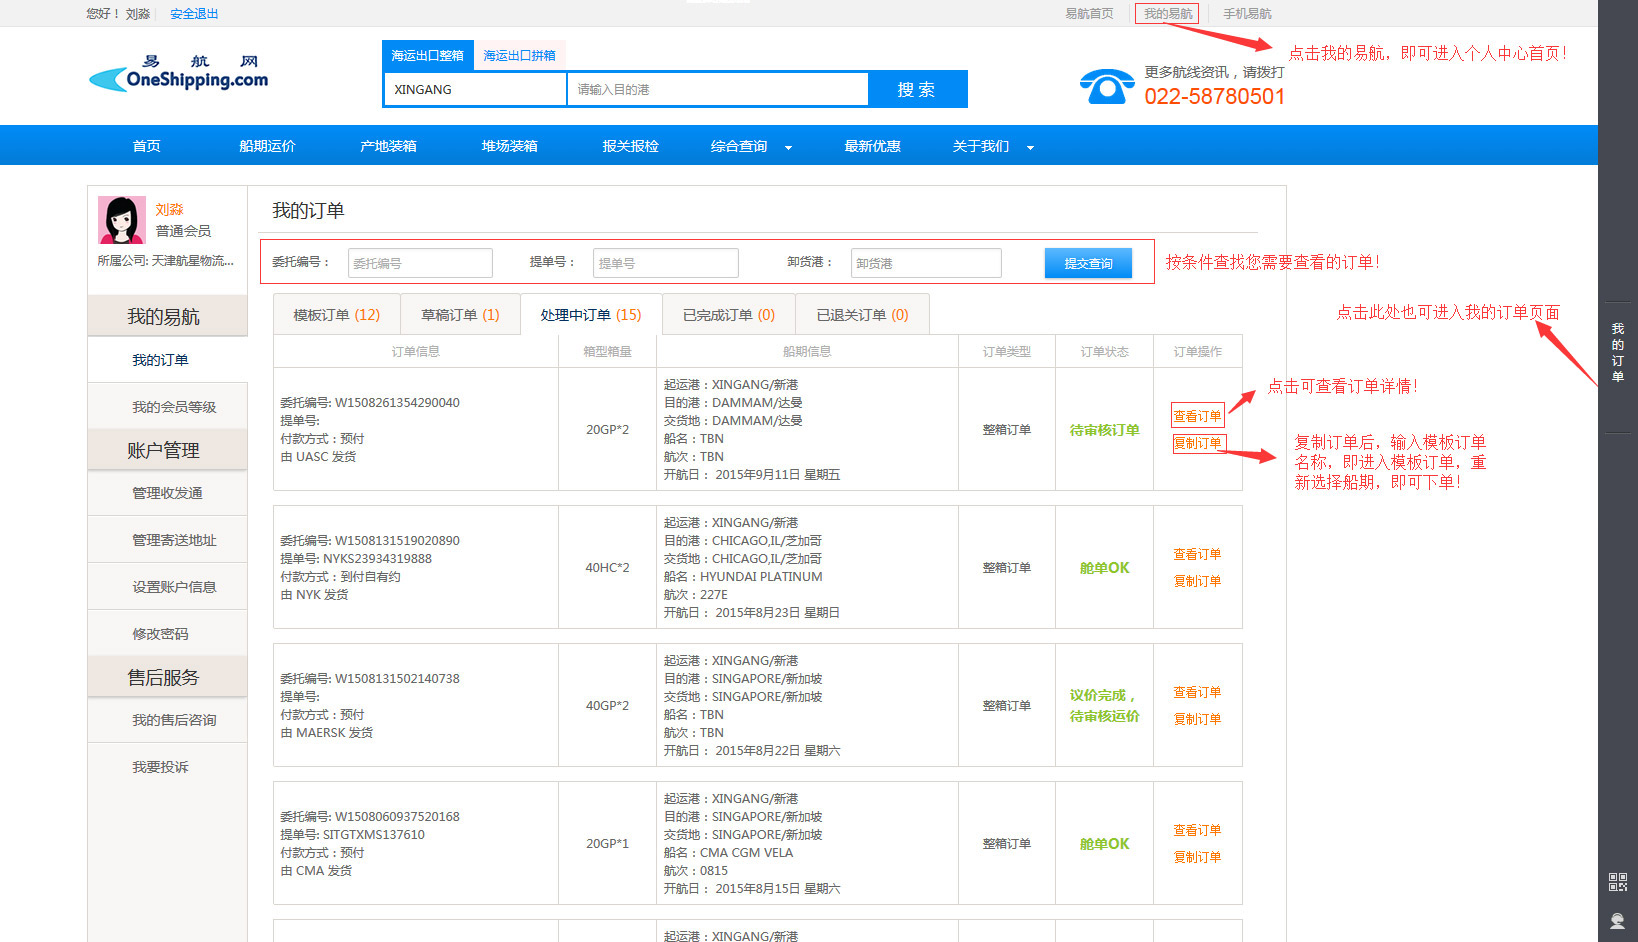The height and width of the screenshot is (942, 1638).
Task: Select the 海运出口拼箱 search tab
Action: 519,56
